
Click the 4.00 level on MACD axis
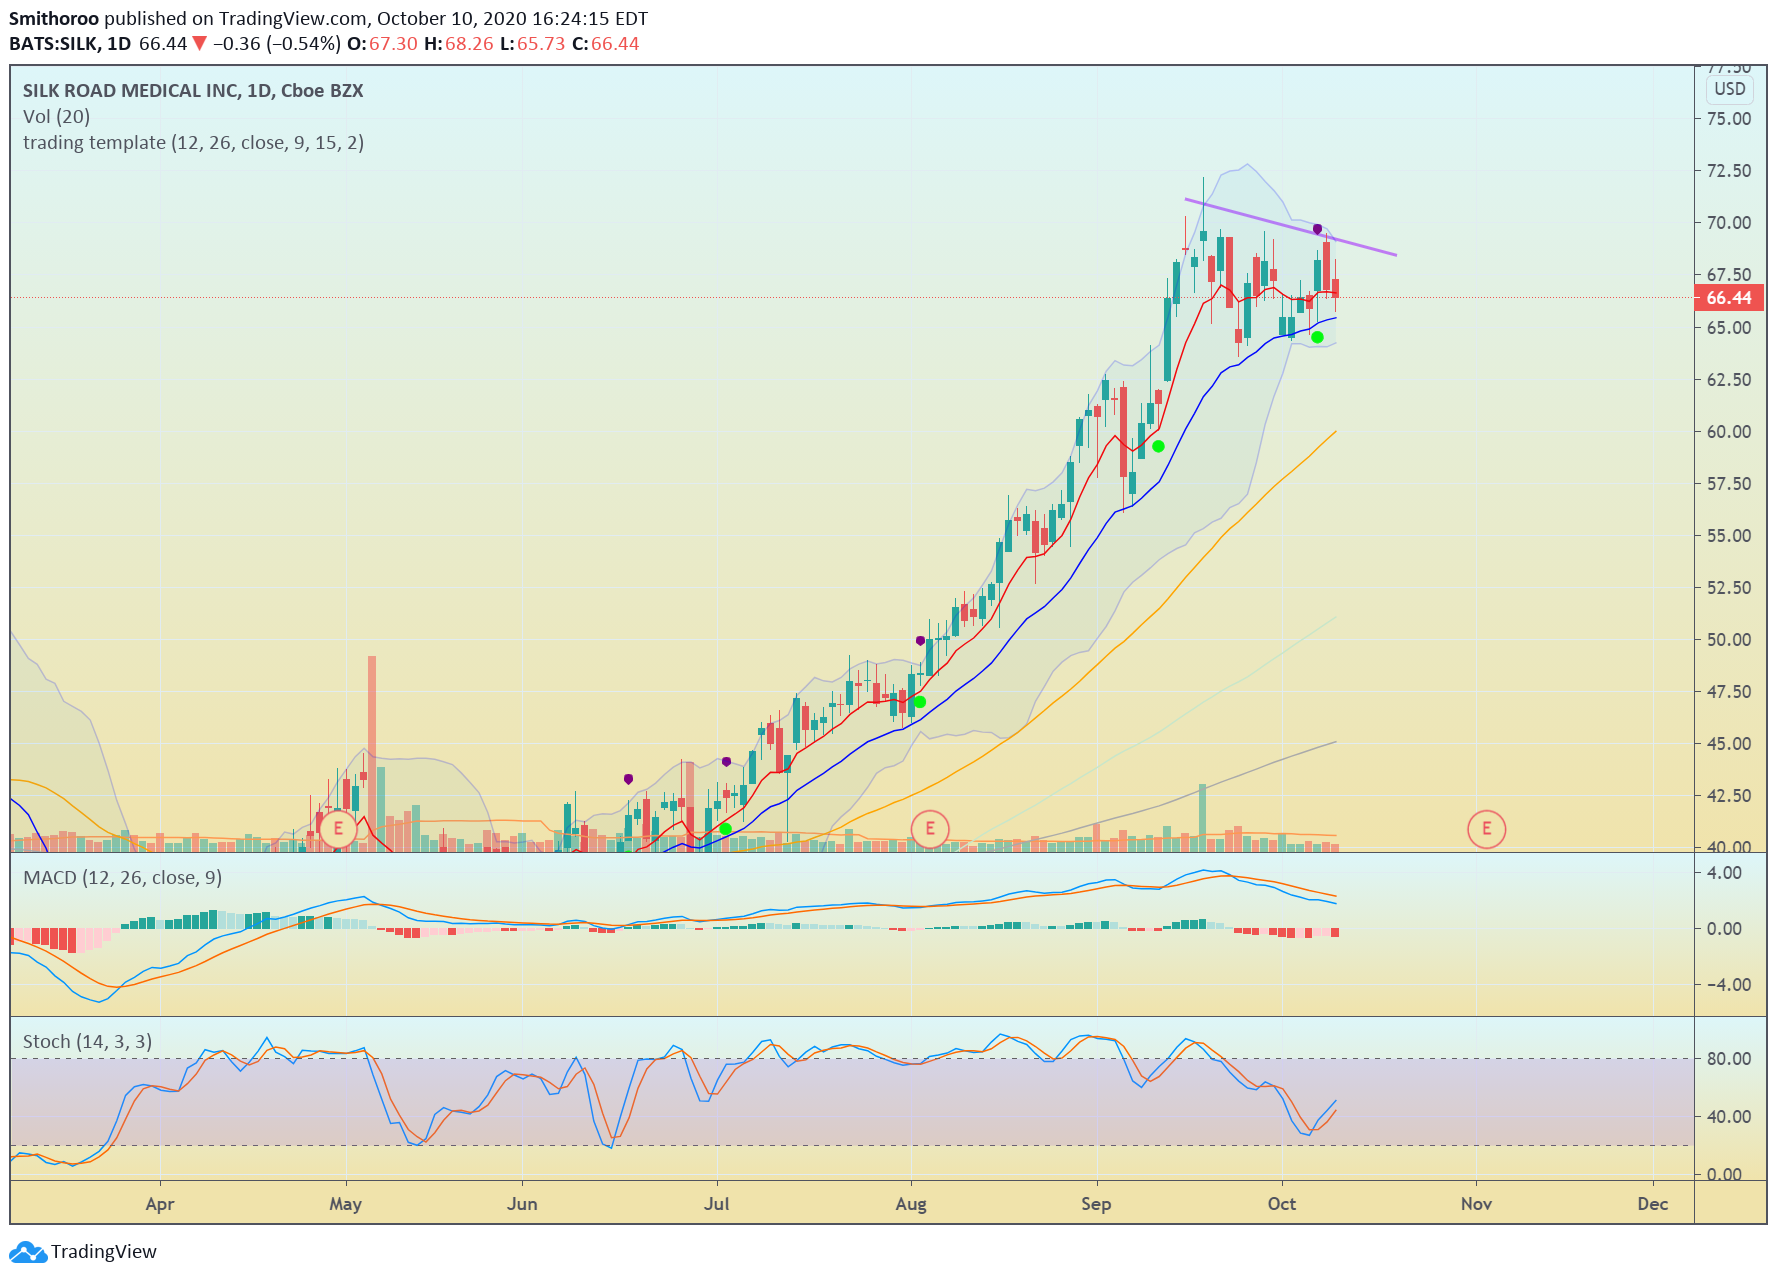pos(1725,873)
